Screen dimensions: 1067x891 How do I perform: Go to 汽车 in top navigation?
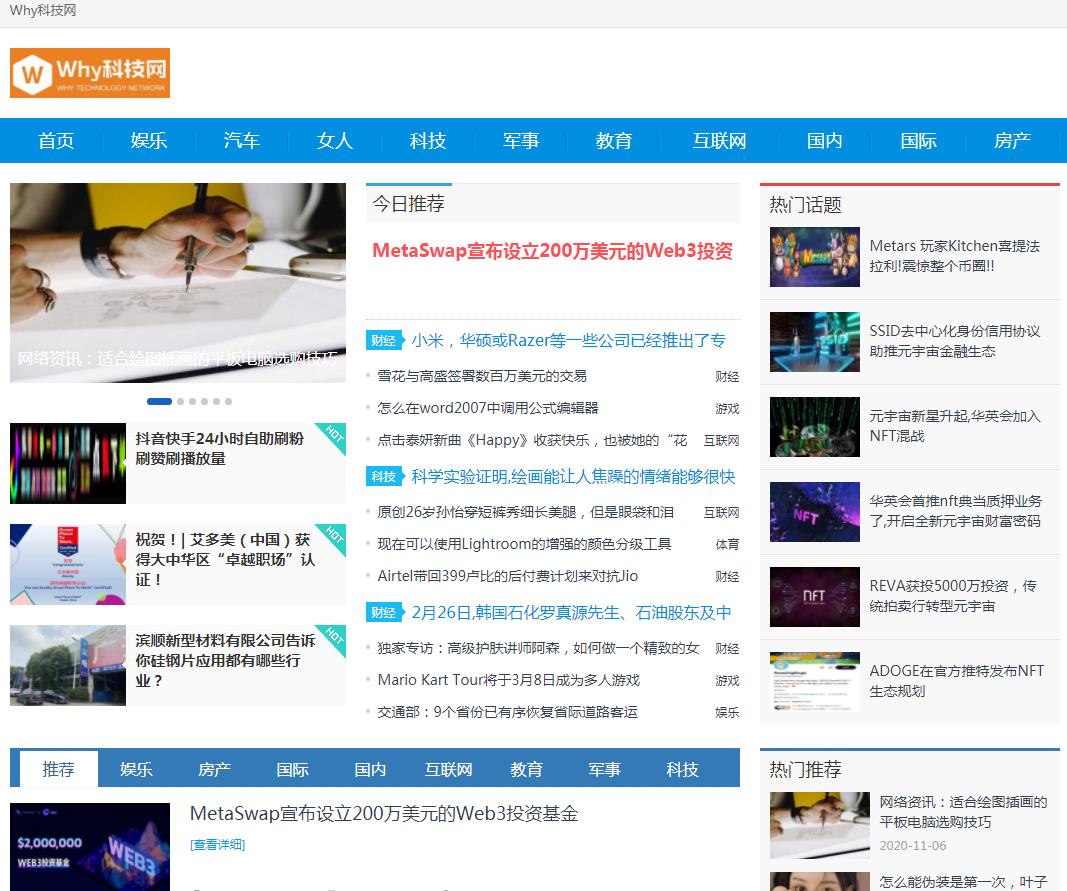tap(242, 140)
